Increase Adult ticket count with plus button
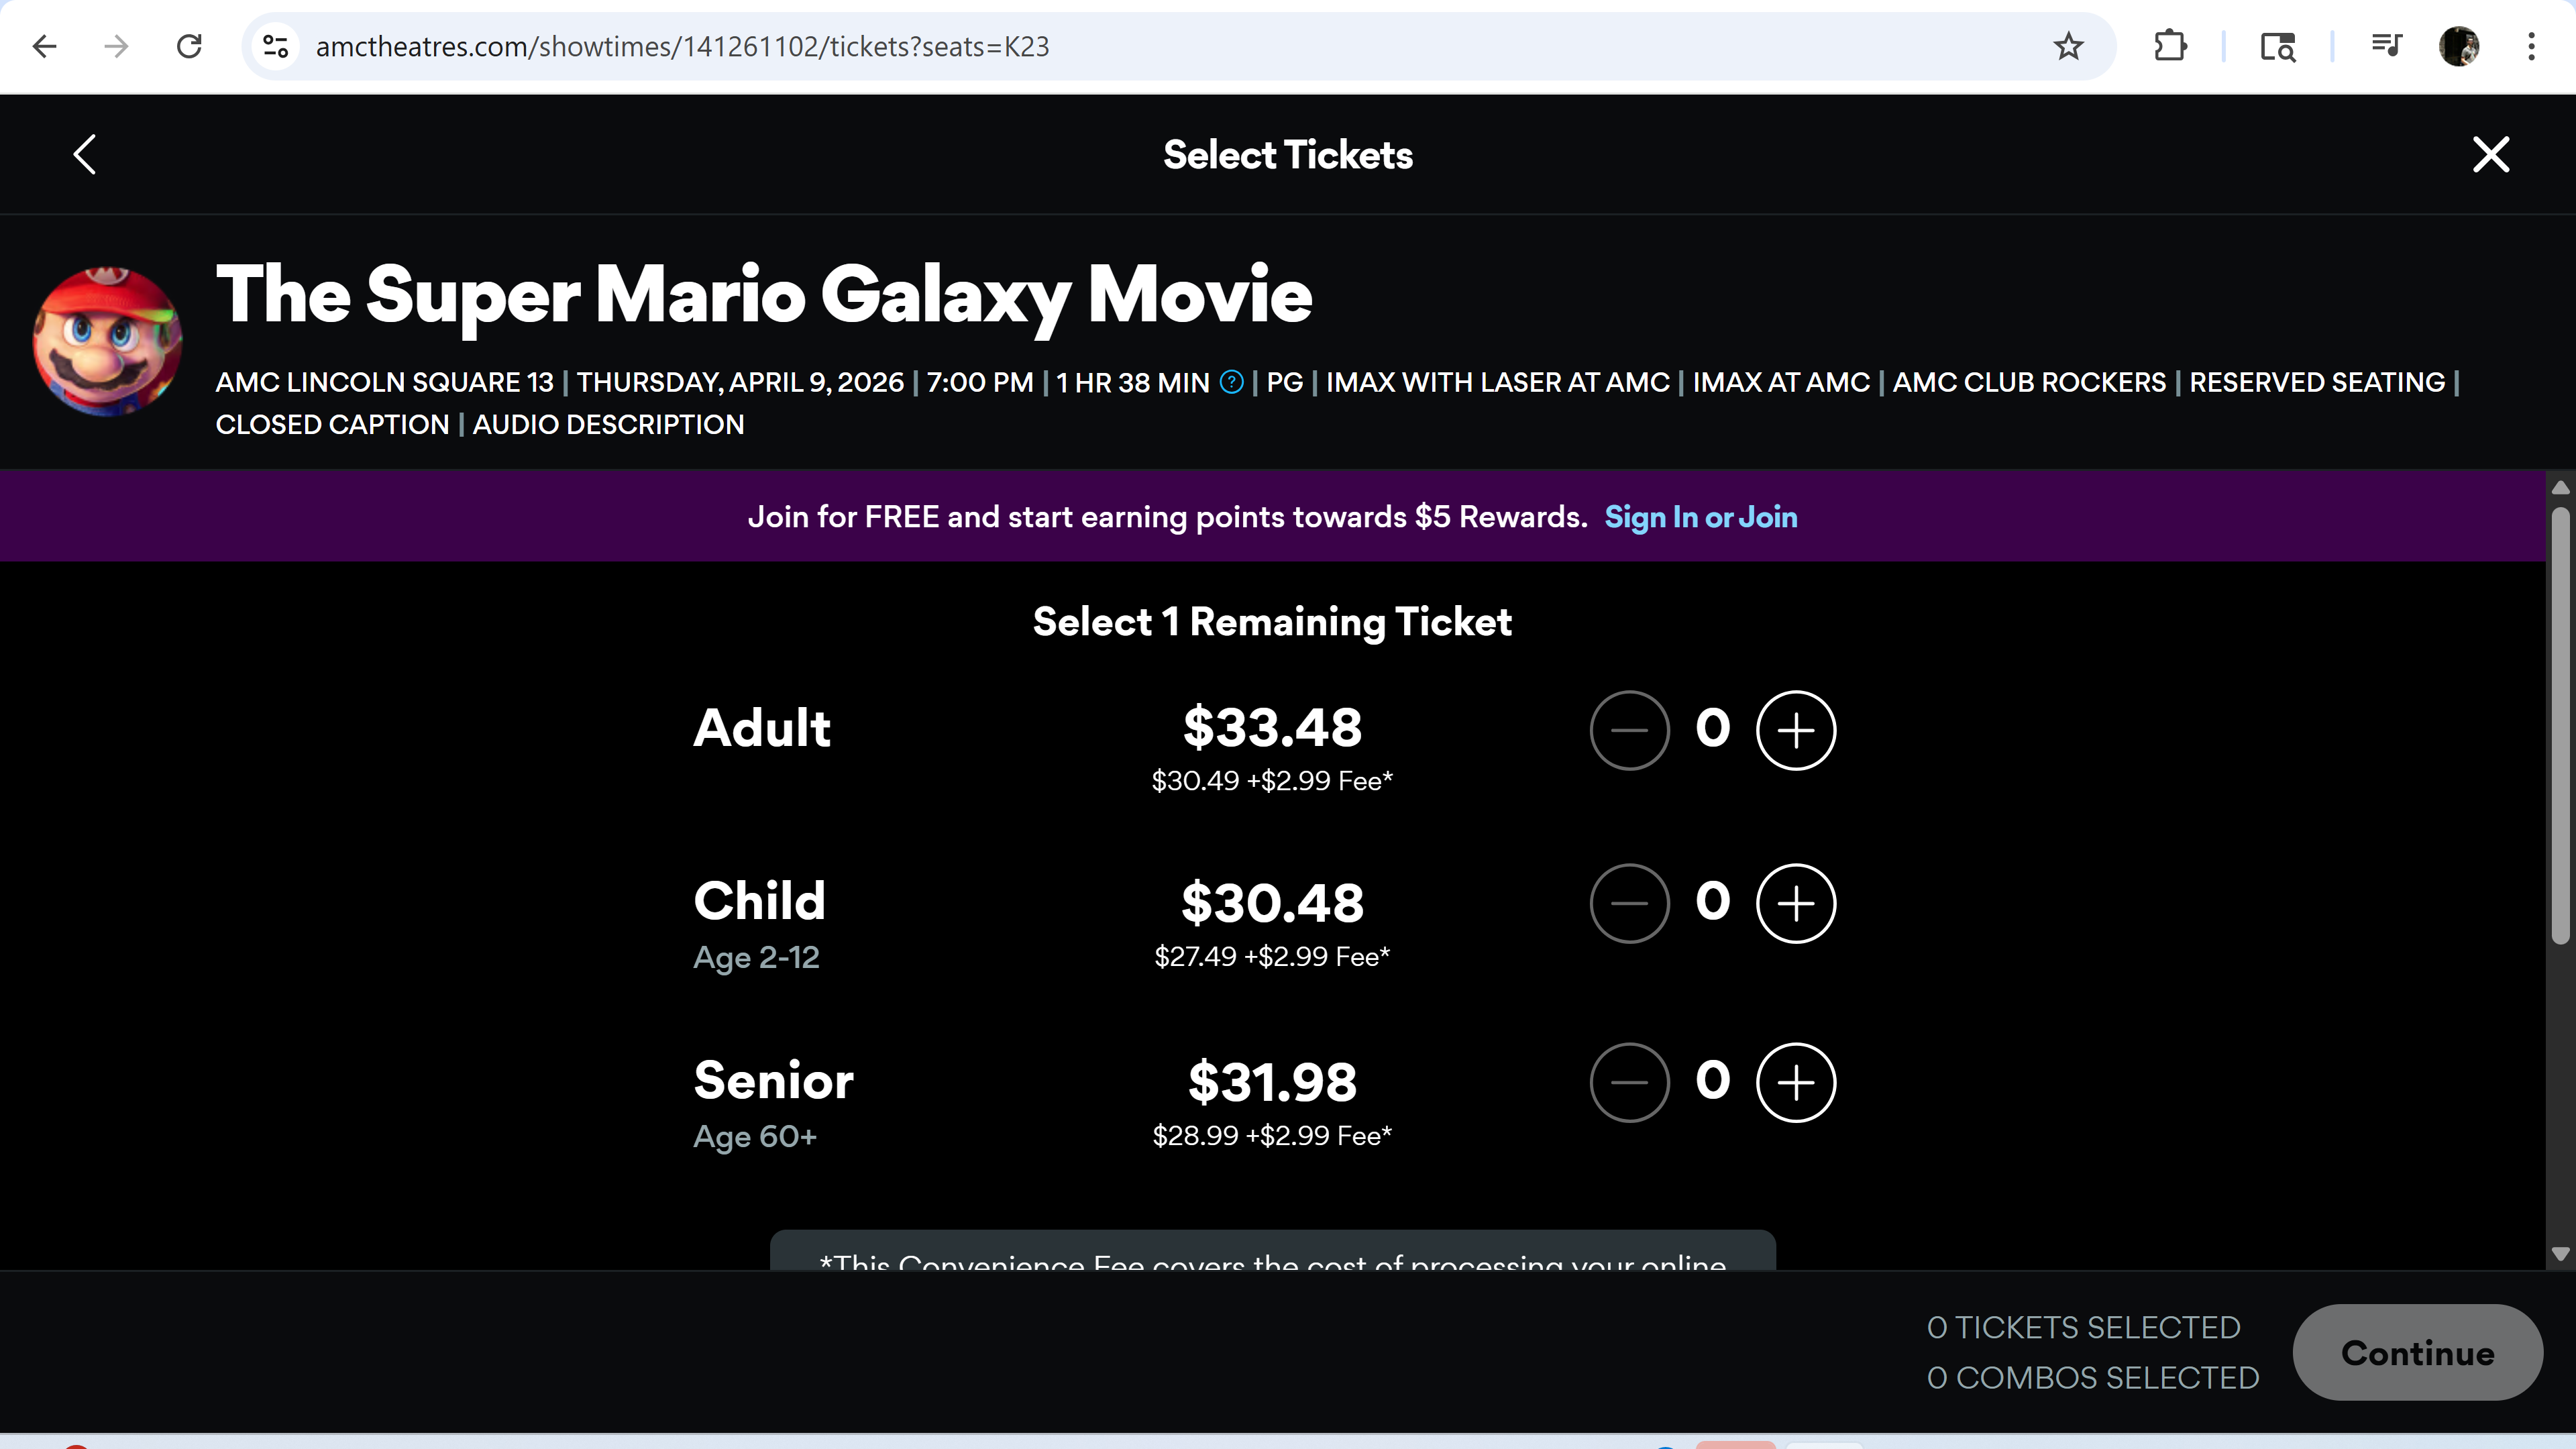The image size is (2576, 1449). click(1795, 730)
